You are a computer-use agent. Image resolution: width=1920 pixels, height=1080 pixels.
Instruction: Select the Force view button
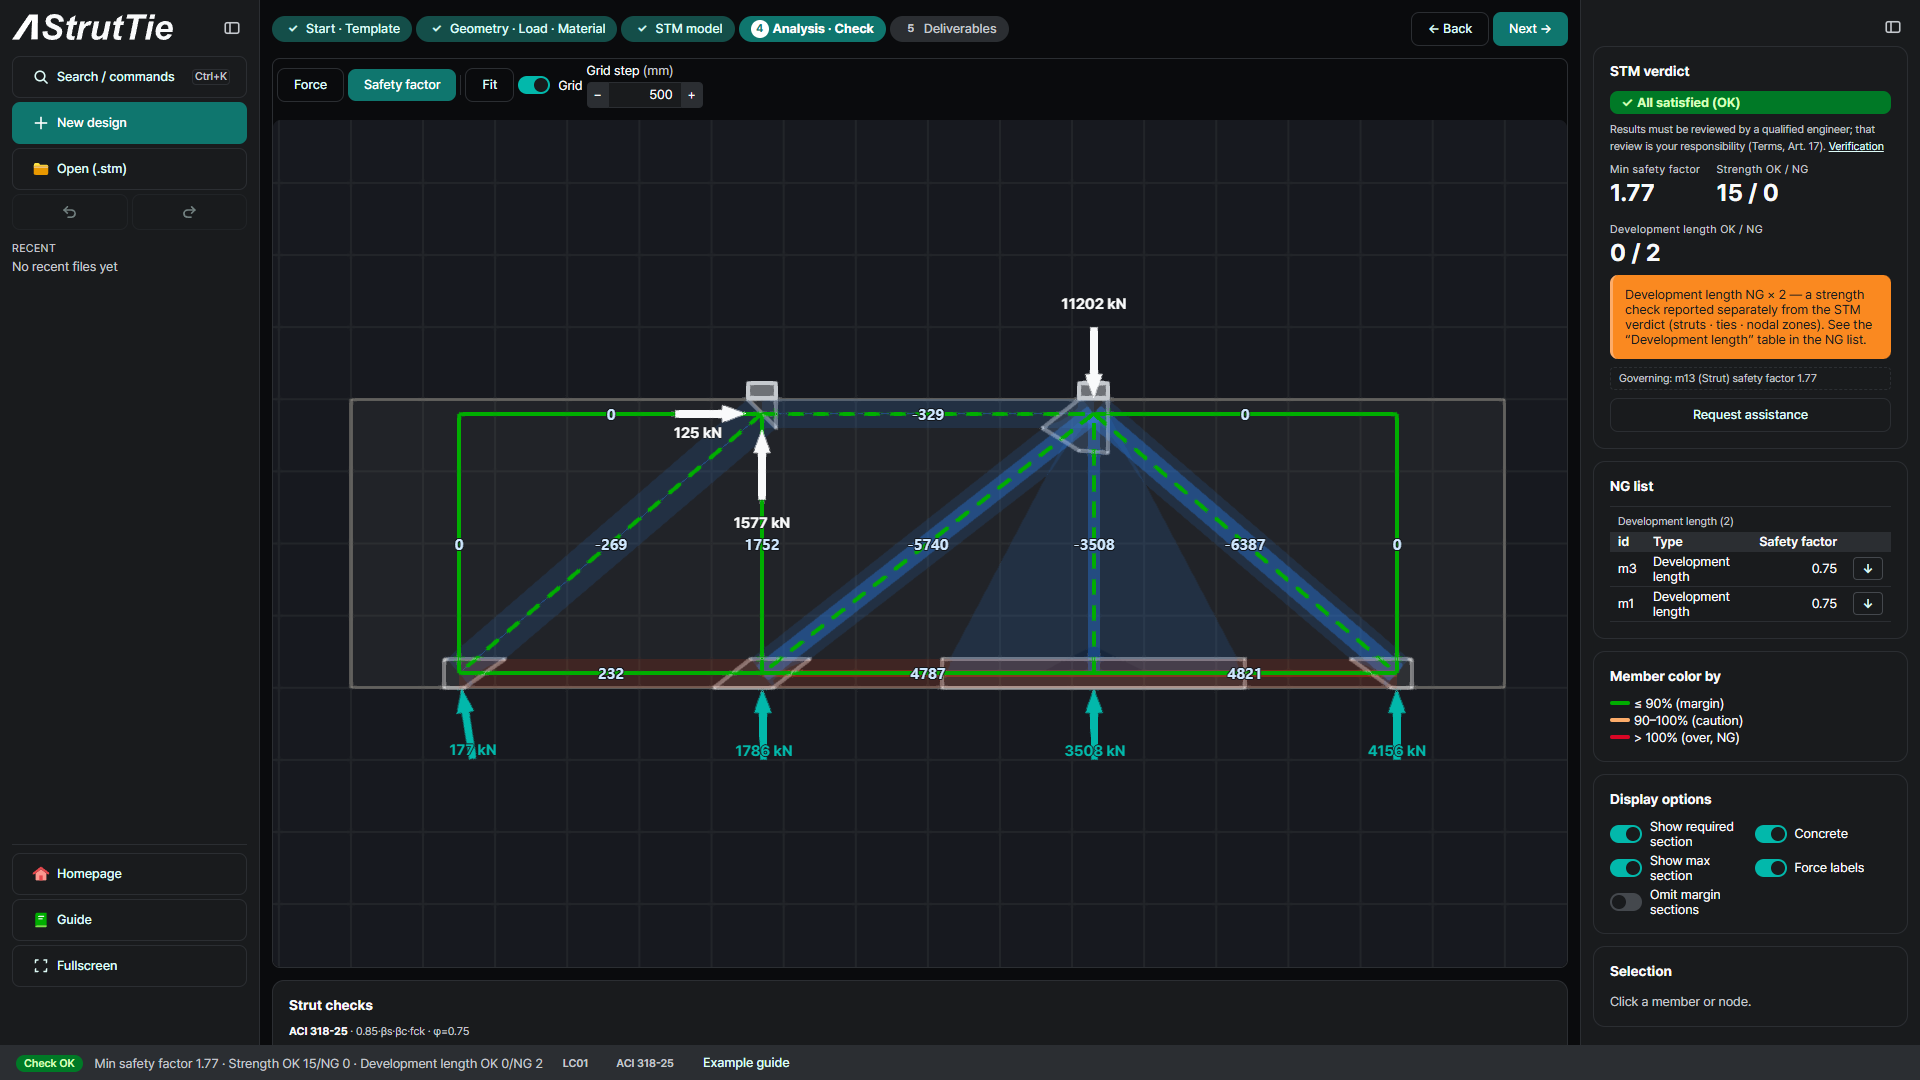pos(310,85)
